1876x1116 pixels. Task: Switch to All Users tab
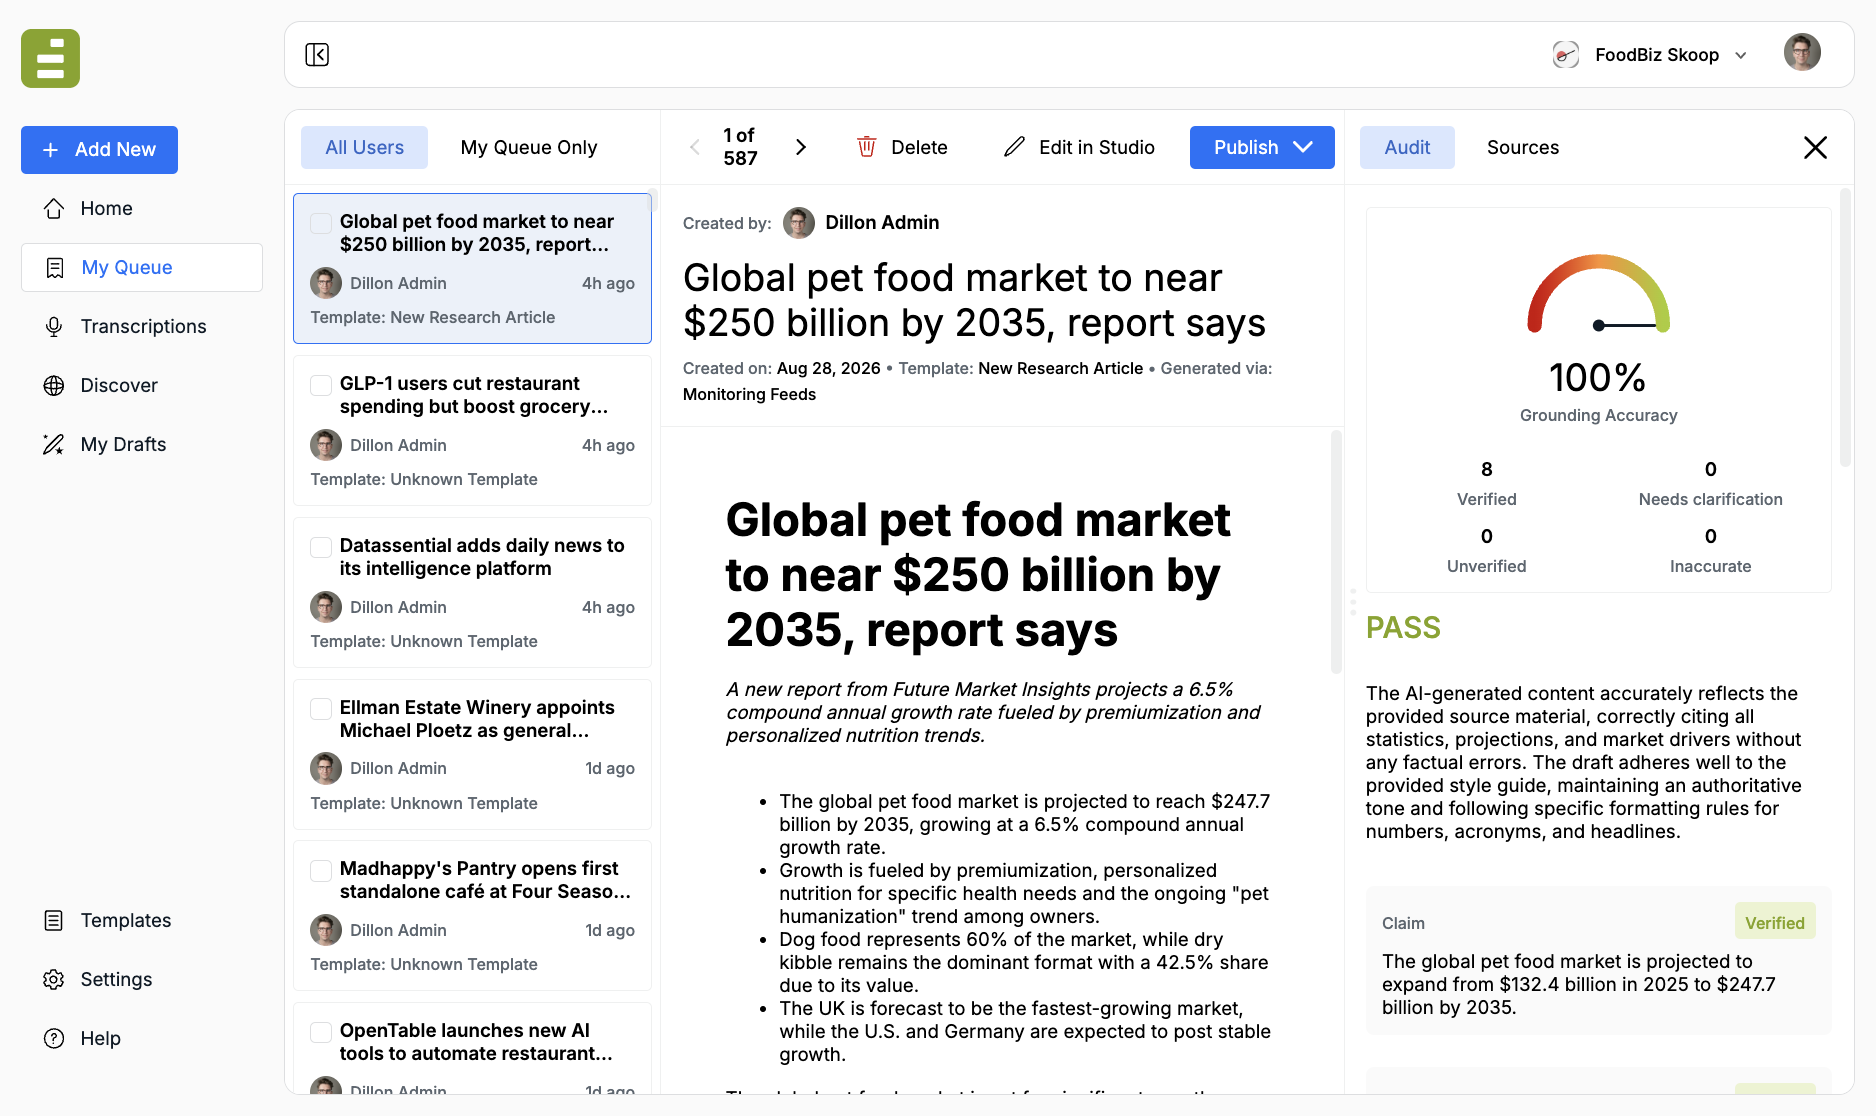364,147
